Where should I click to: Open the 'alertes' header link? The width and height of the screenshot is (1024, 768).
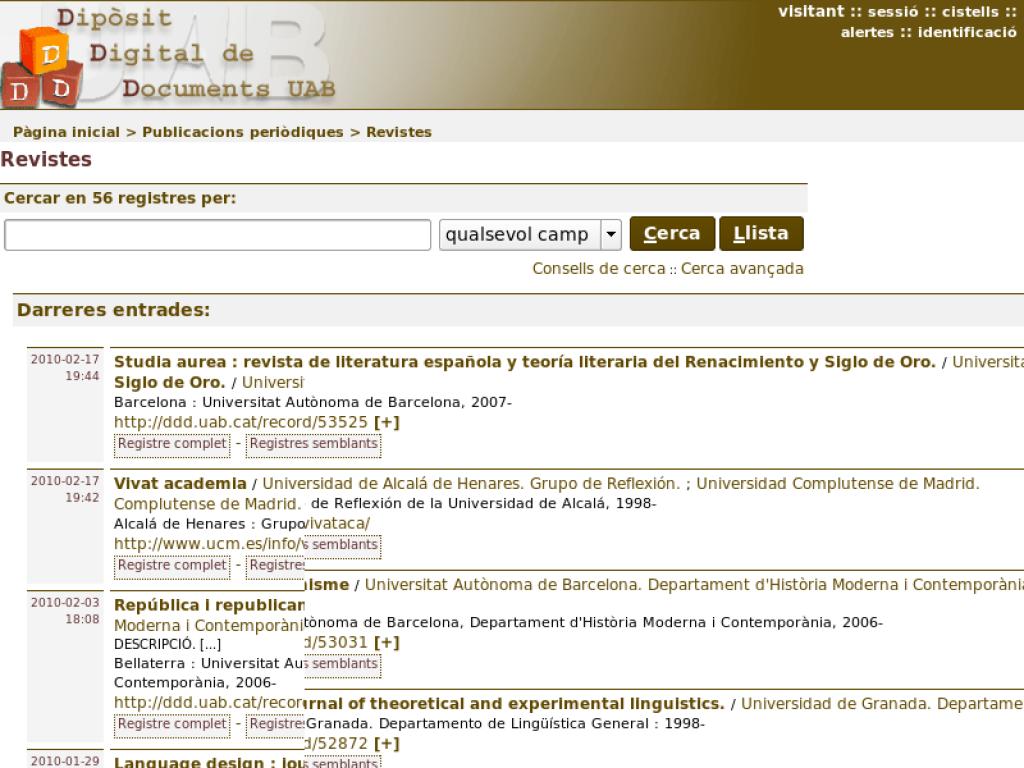click(x=867, y=32)
